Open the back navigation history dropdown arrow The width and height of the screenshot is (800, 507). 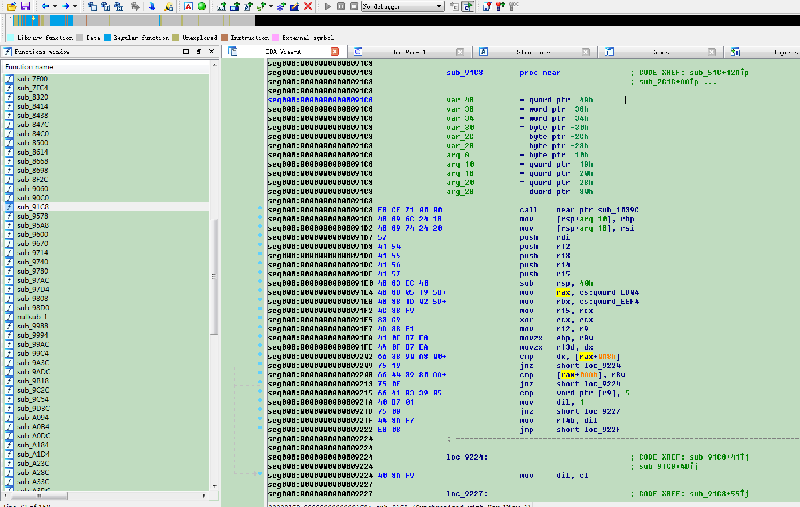(55, 6)
